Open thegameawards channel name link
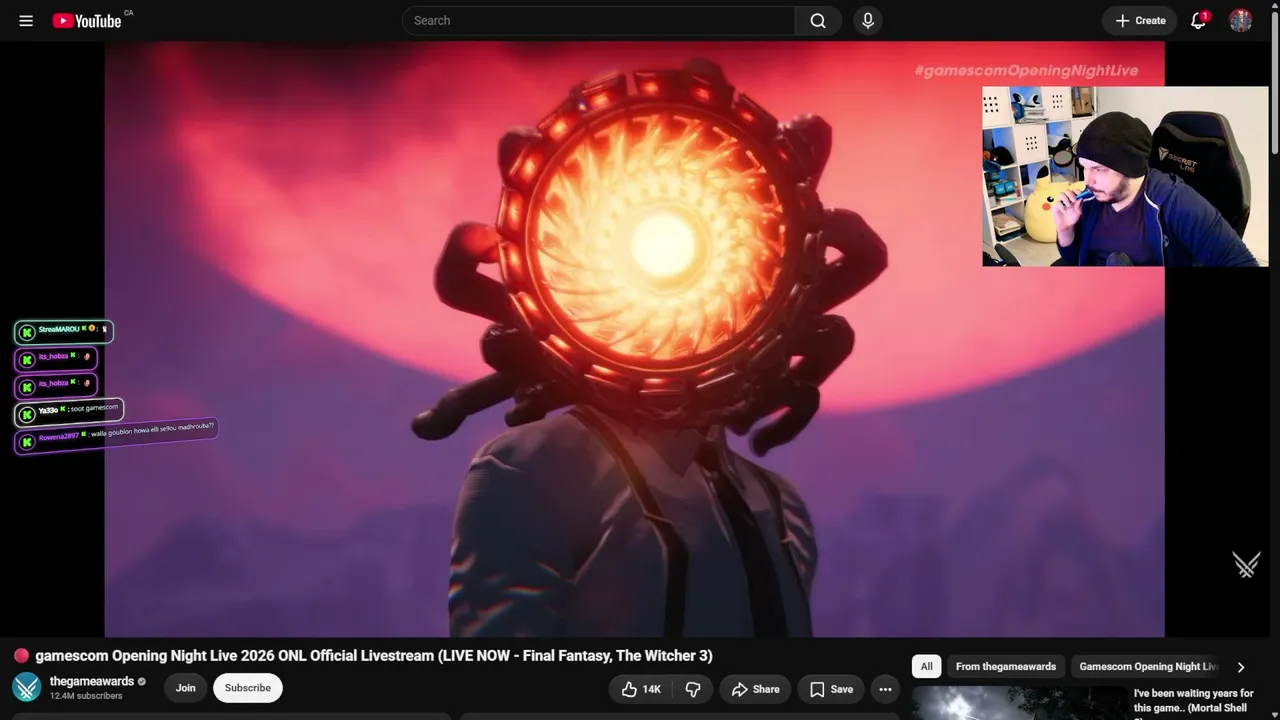The height and width of the screenshot is (720, 1280). point(92,681)
